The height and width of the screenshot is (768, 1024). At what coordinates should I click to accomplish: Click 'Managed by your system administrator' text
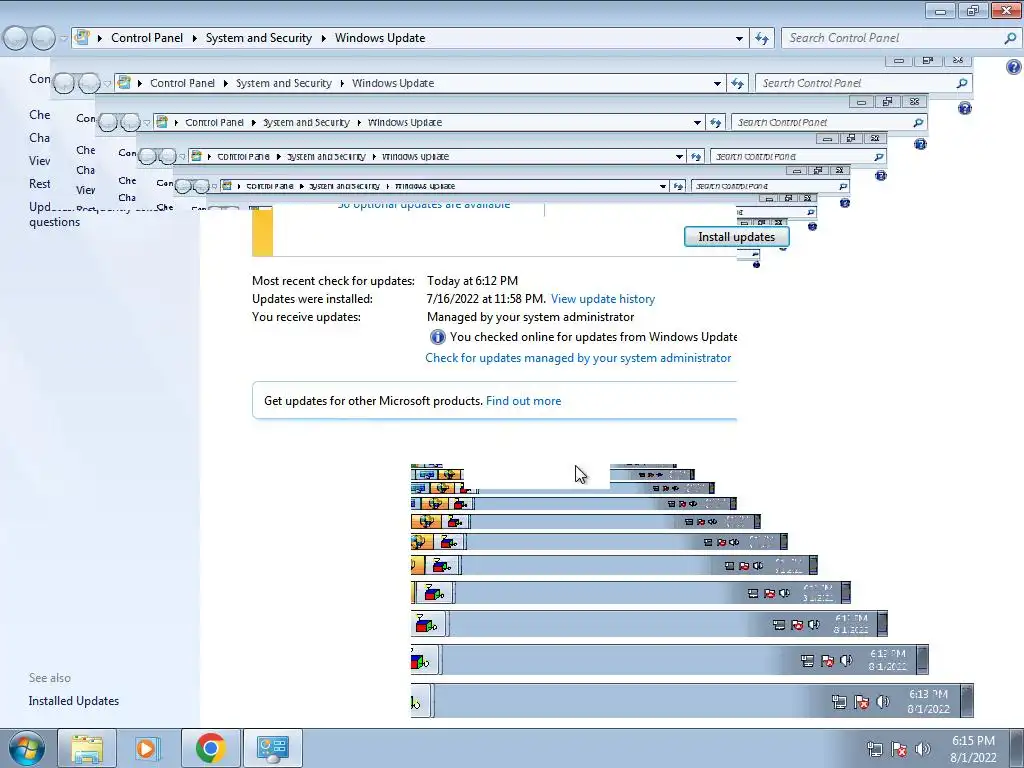[x=530, y=317]
